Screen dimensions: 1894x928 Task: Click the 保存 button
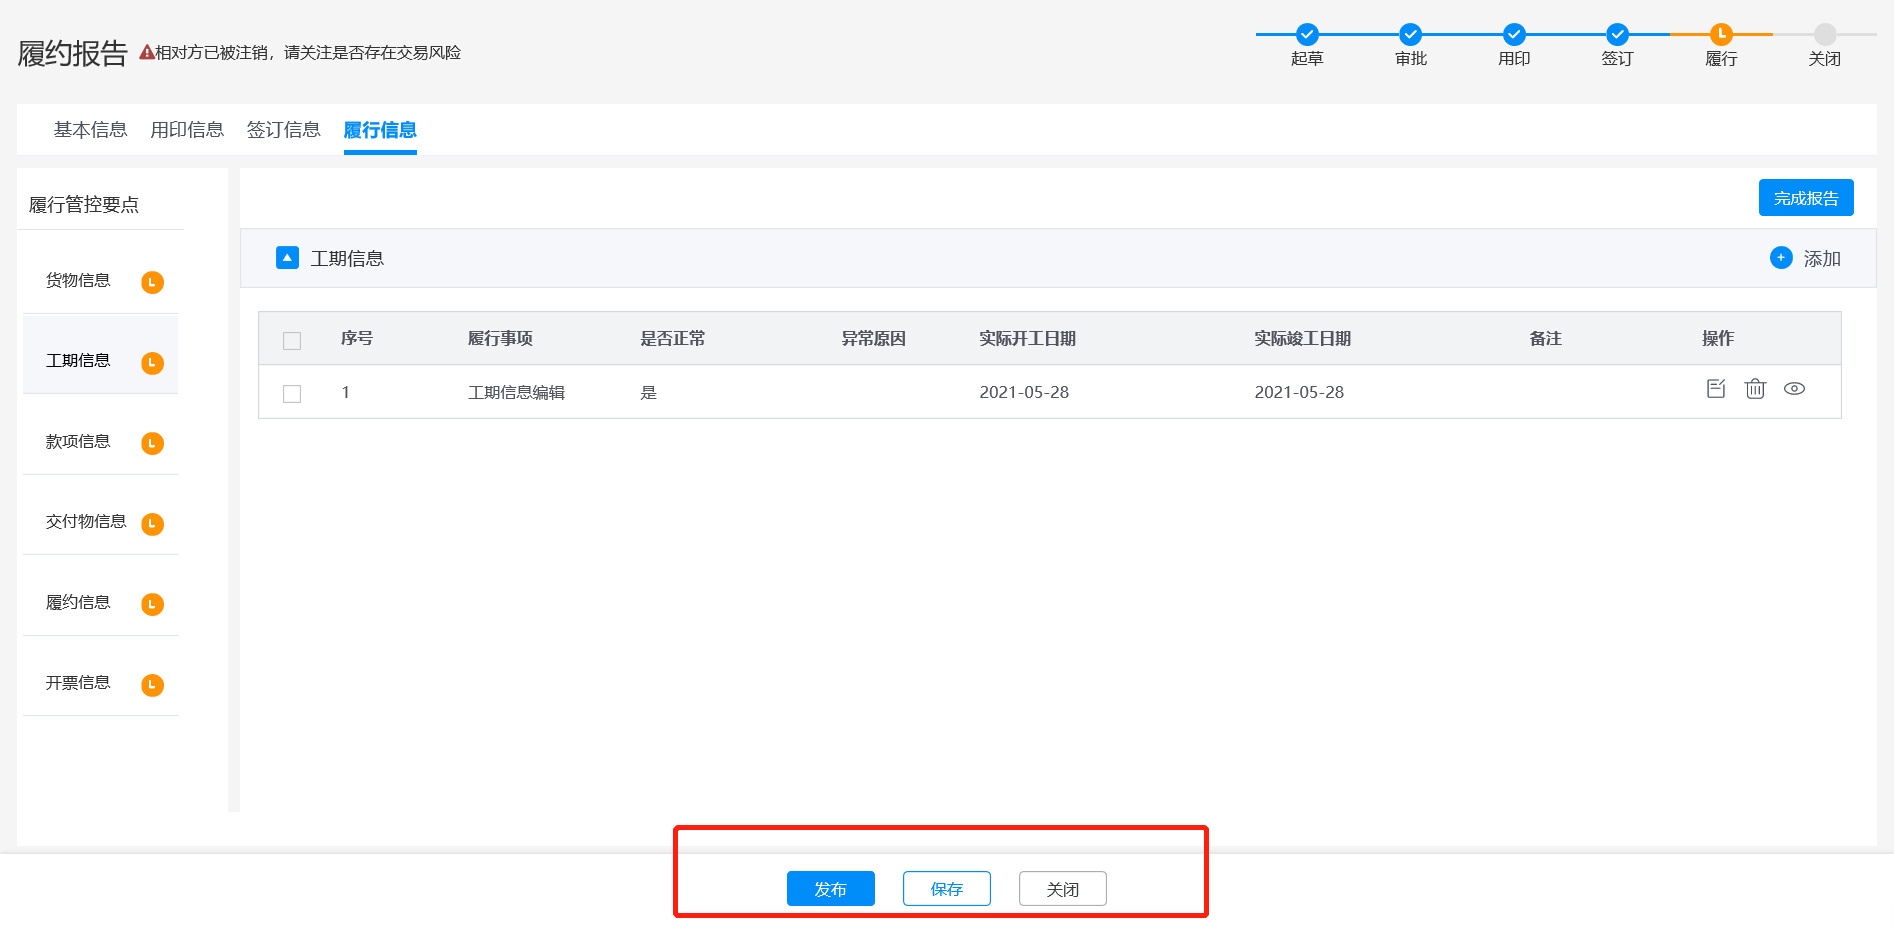946,889
